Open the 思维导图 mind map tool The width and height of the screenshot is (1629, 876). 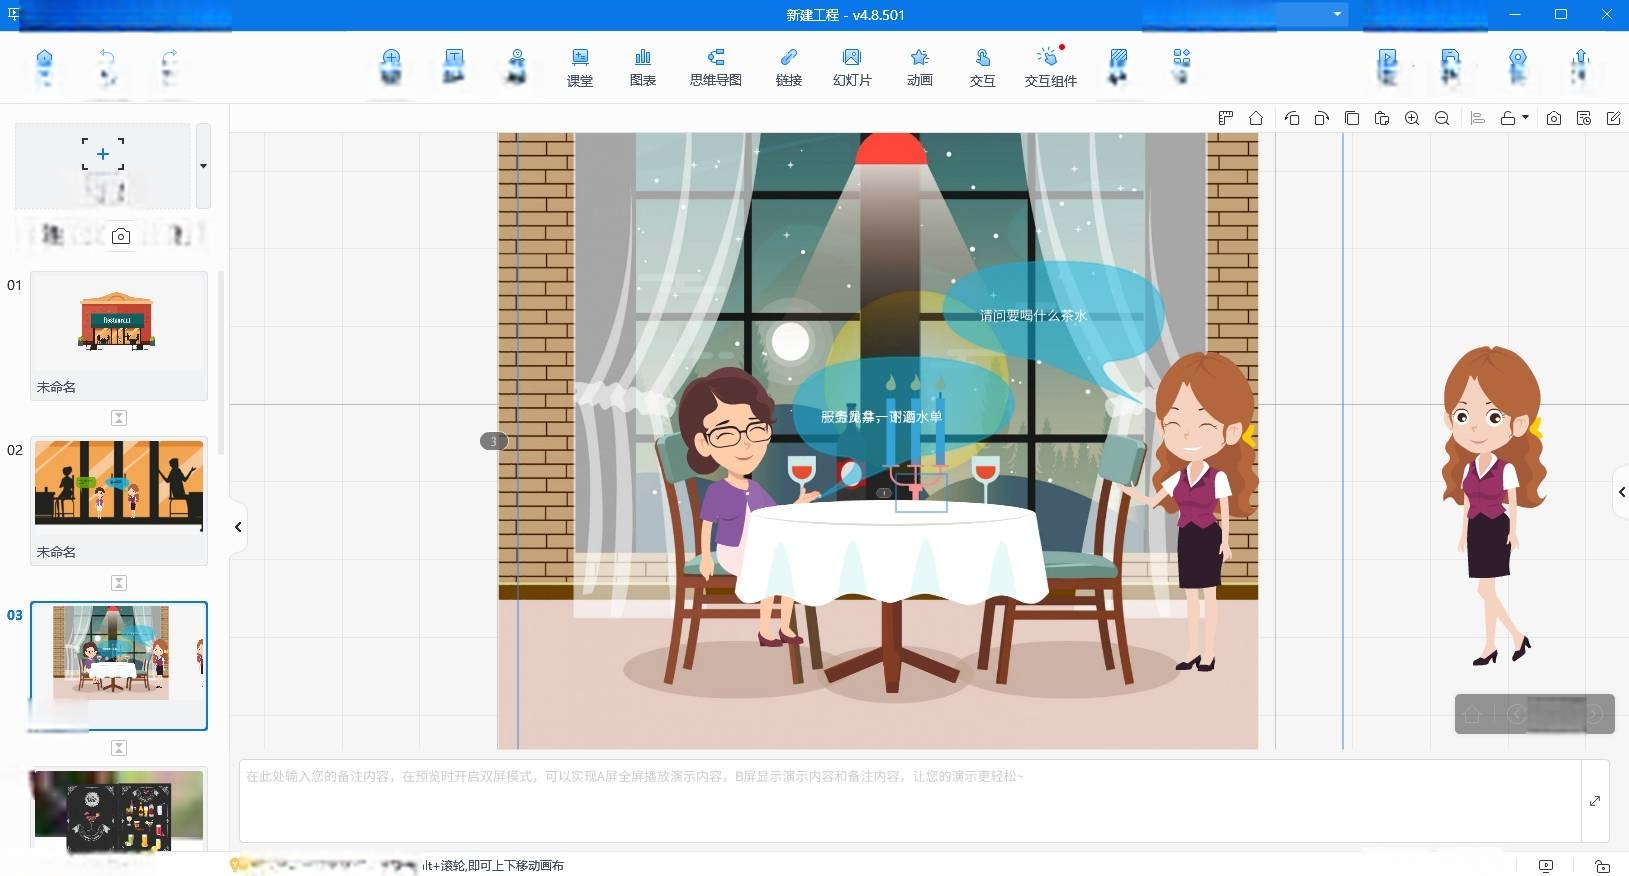coord(716,67)
